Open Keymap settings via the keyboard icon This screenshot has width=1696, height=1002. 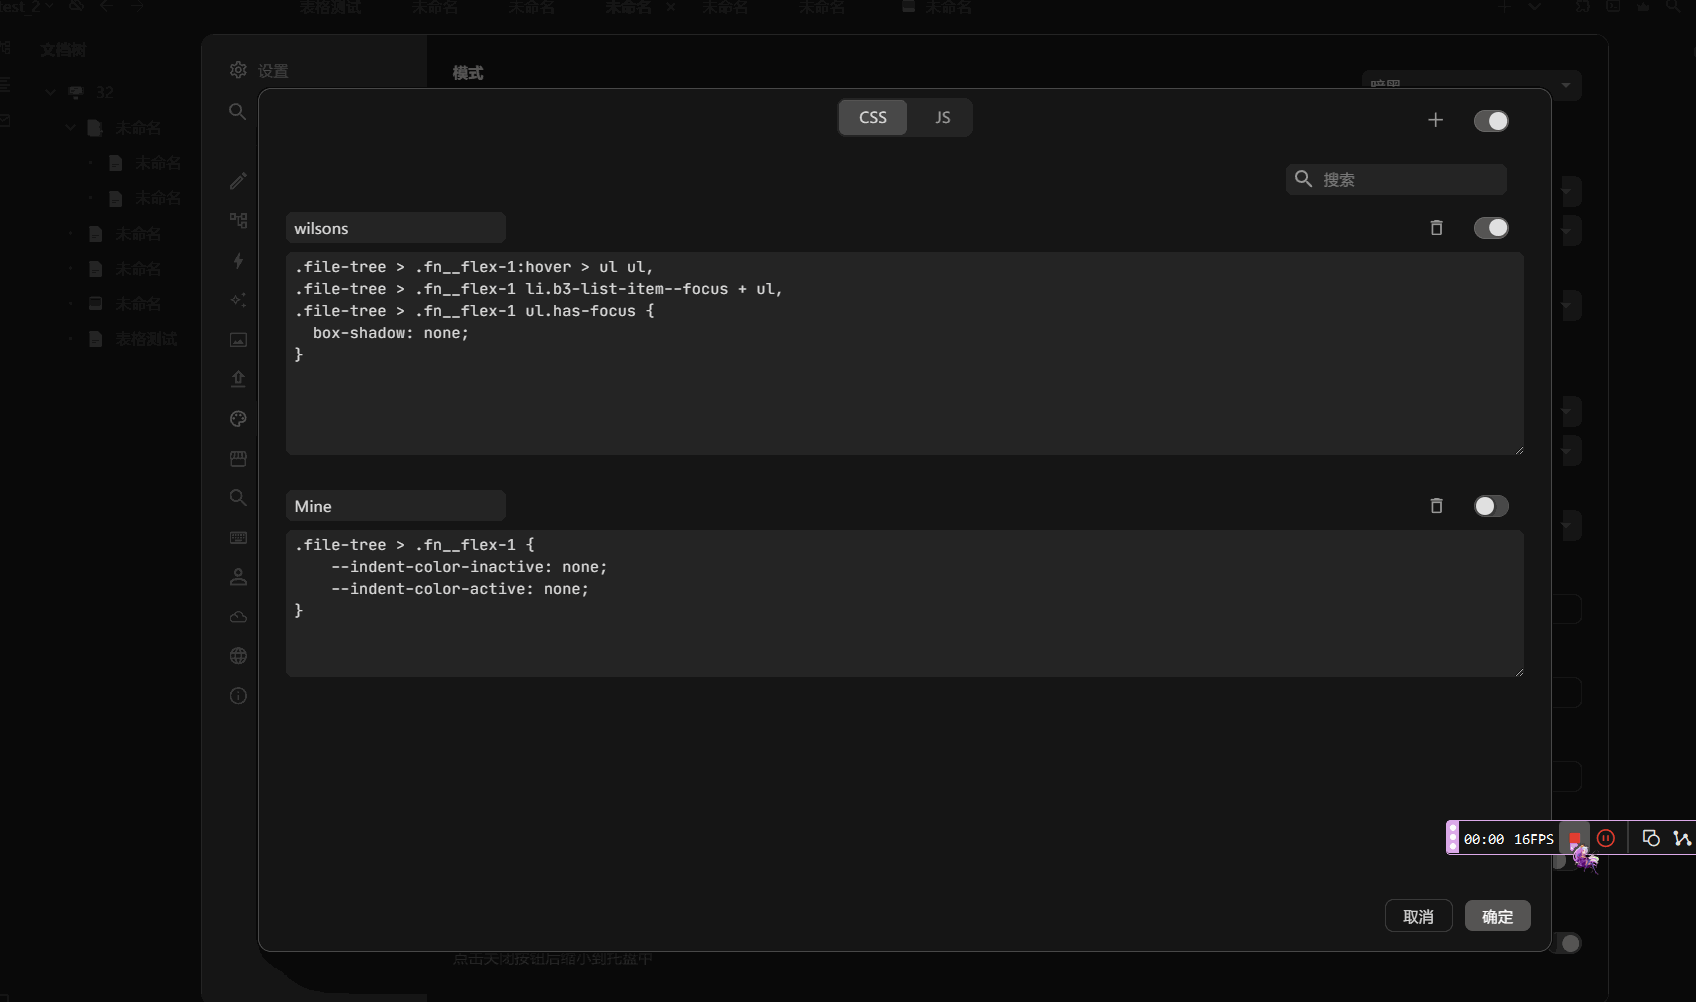point(238,538)
